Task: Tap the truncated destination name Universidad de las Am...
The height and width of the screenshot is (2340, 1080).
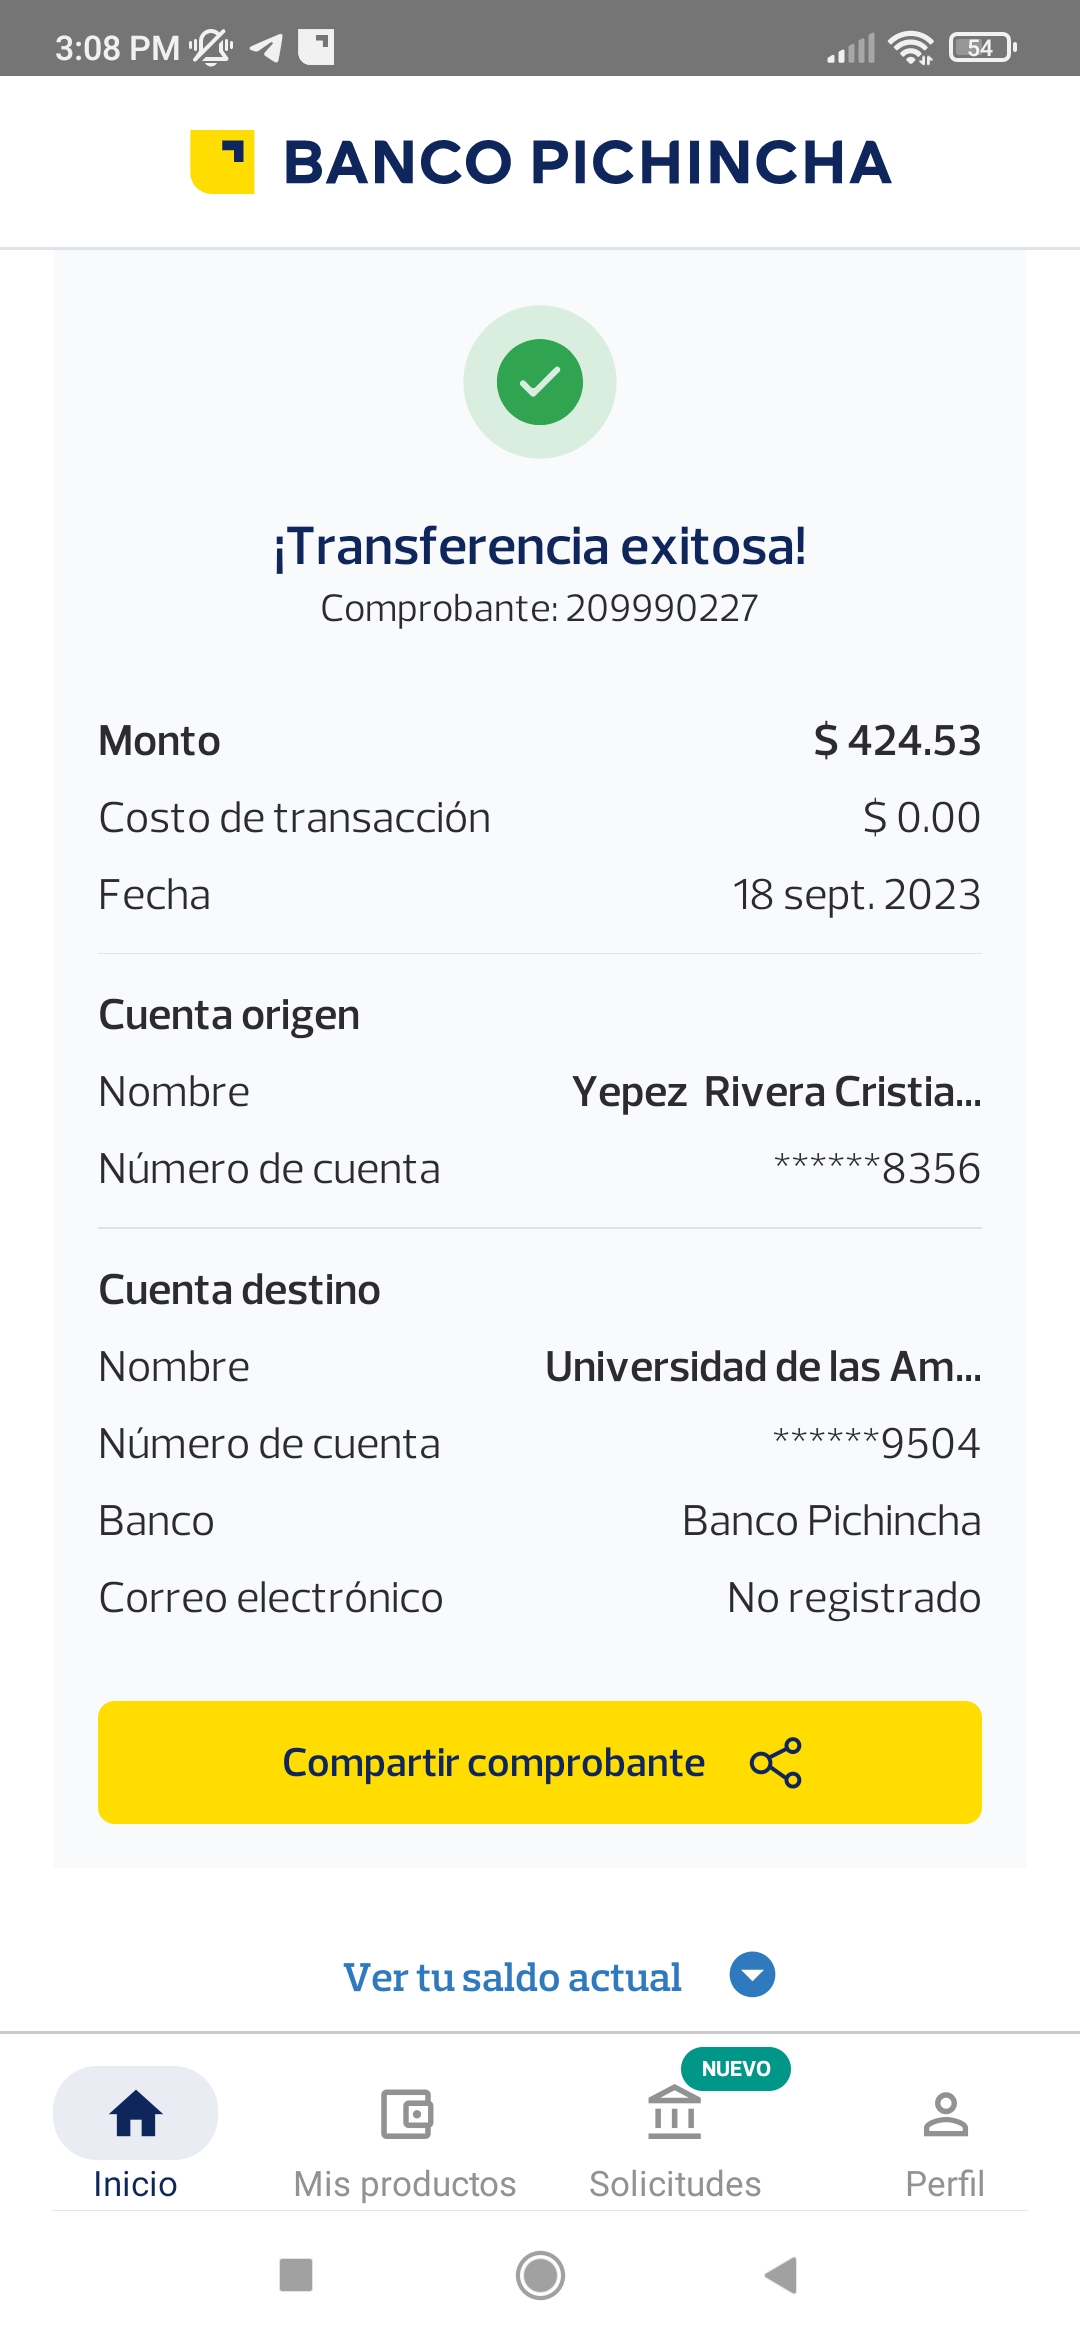Action: (763, 1367)
